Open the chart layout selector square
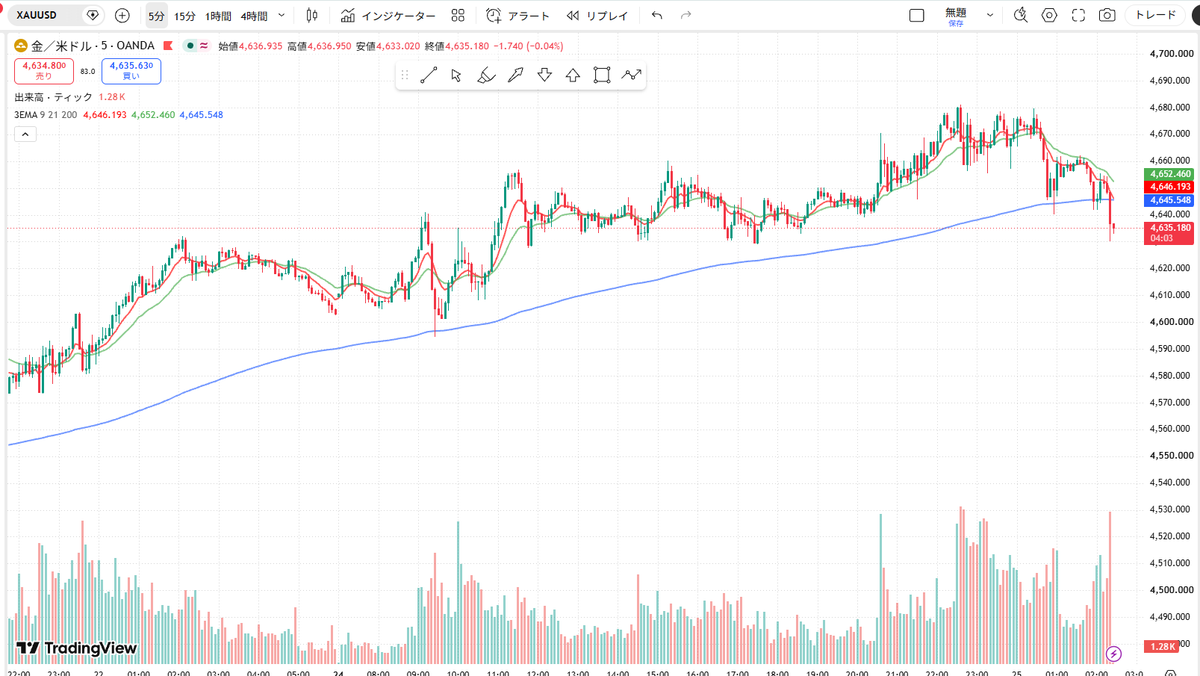 (x=917, y=16)
